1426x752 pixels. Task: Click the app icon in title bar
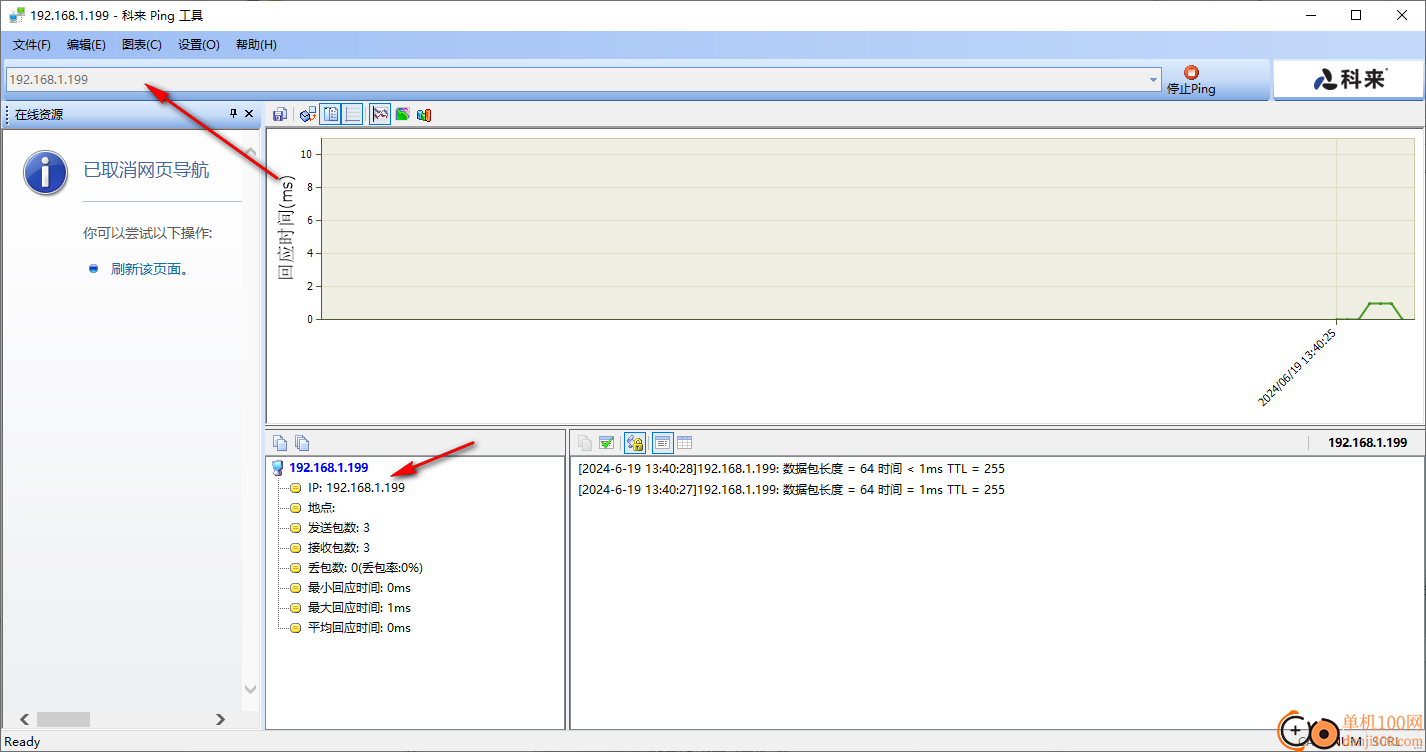tap(17, 15)
